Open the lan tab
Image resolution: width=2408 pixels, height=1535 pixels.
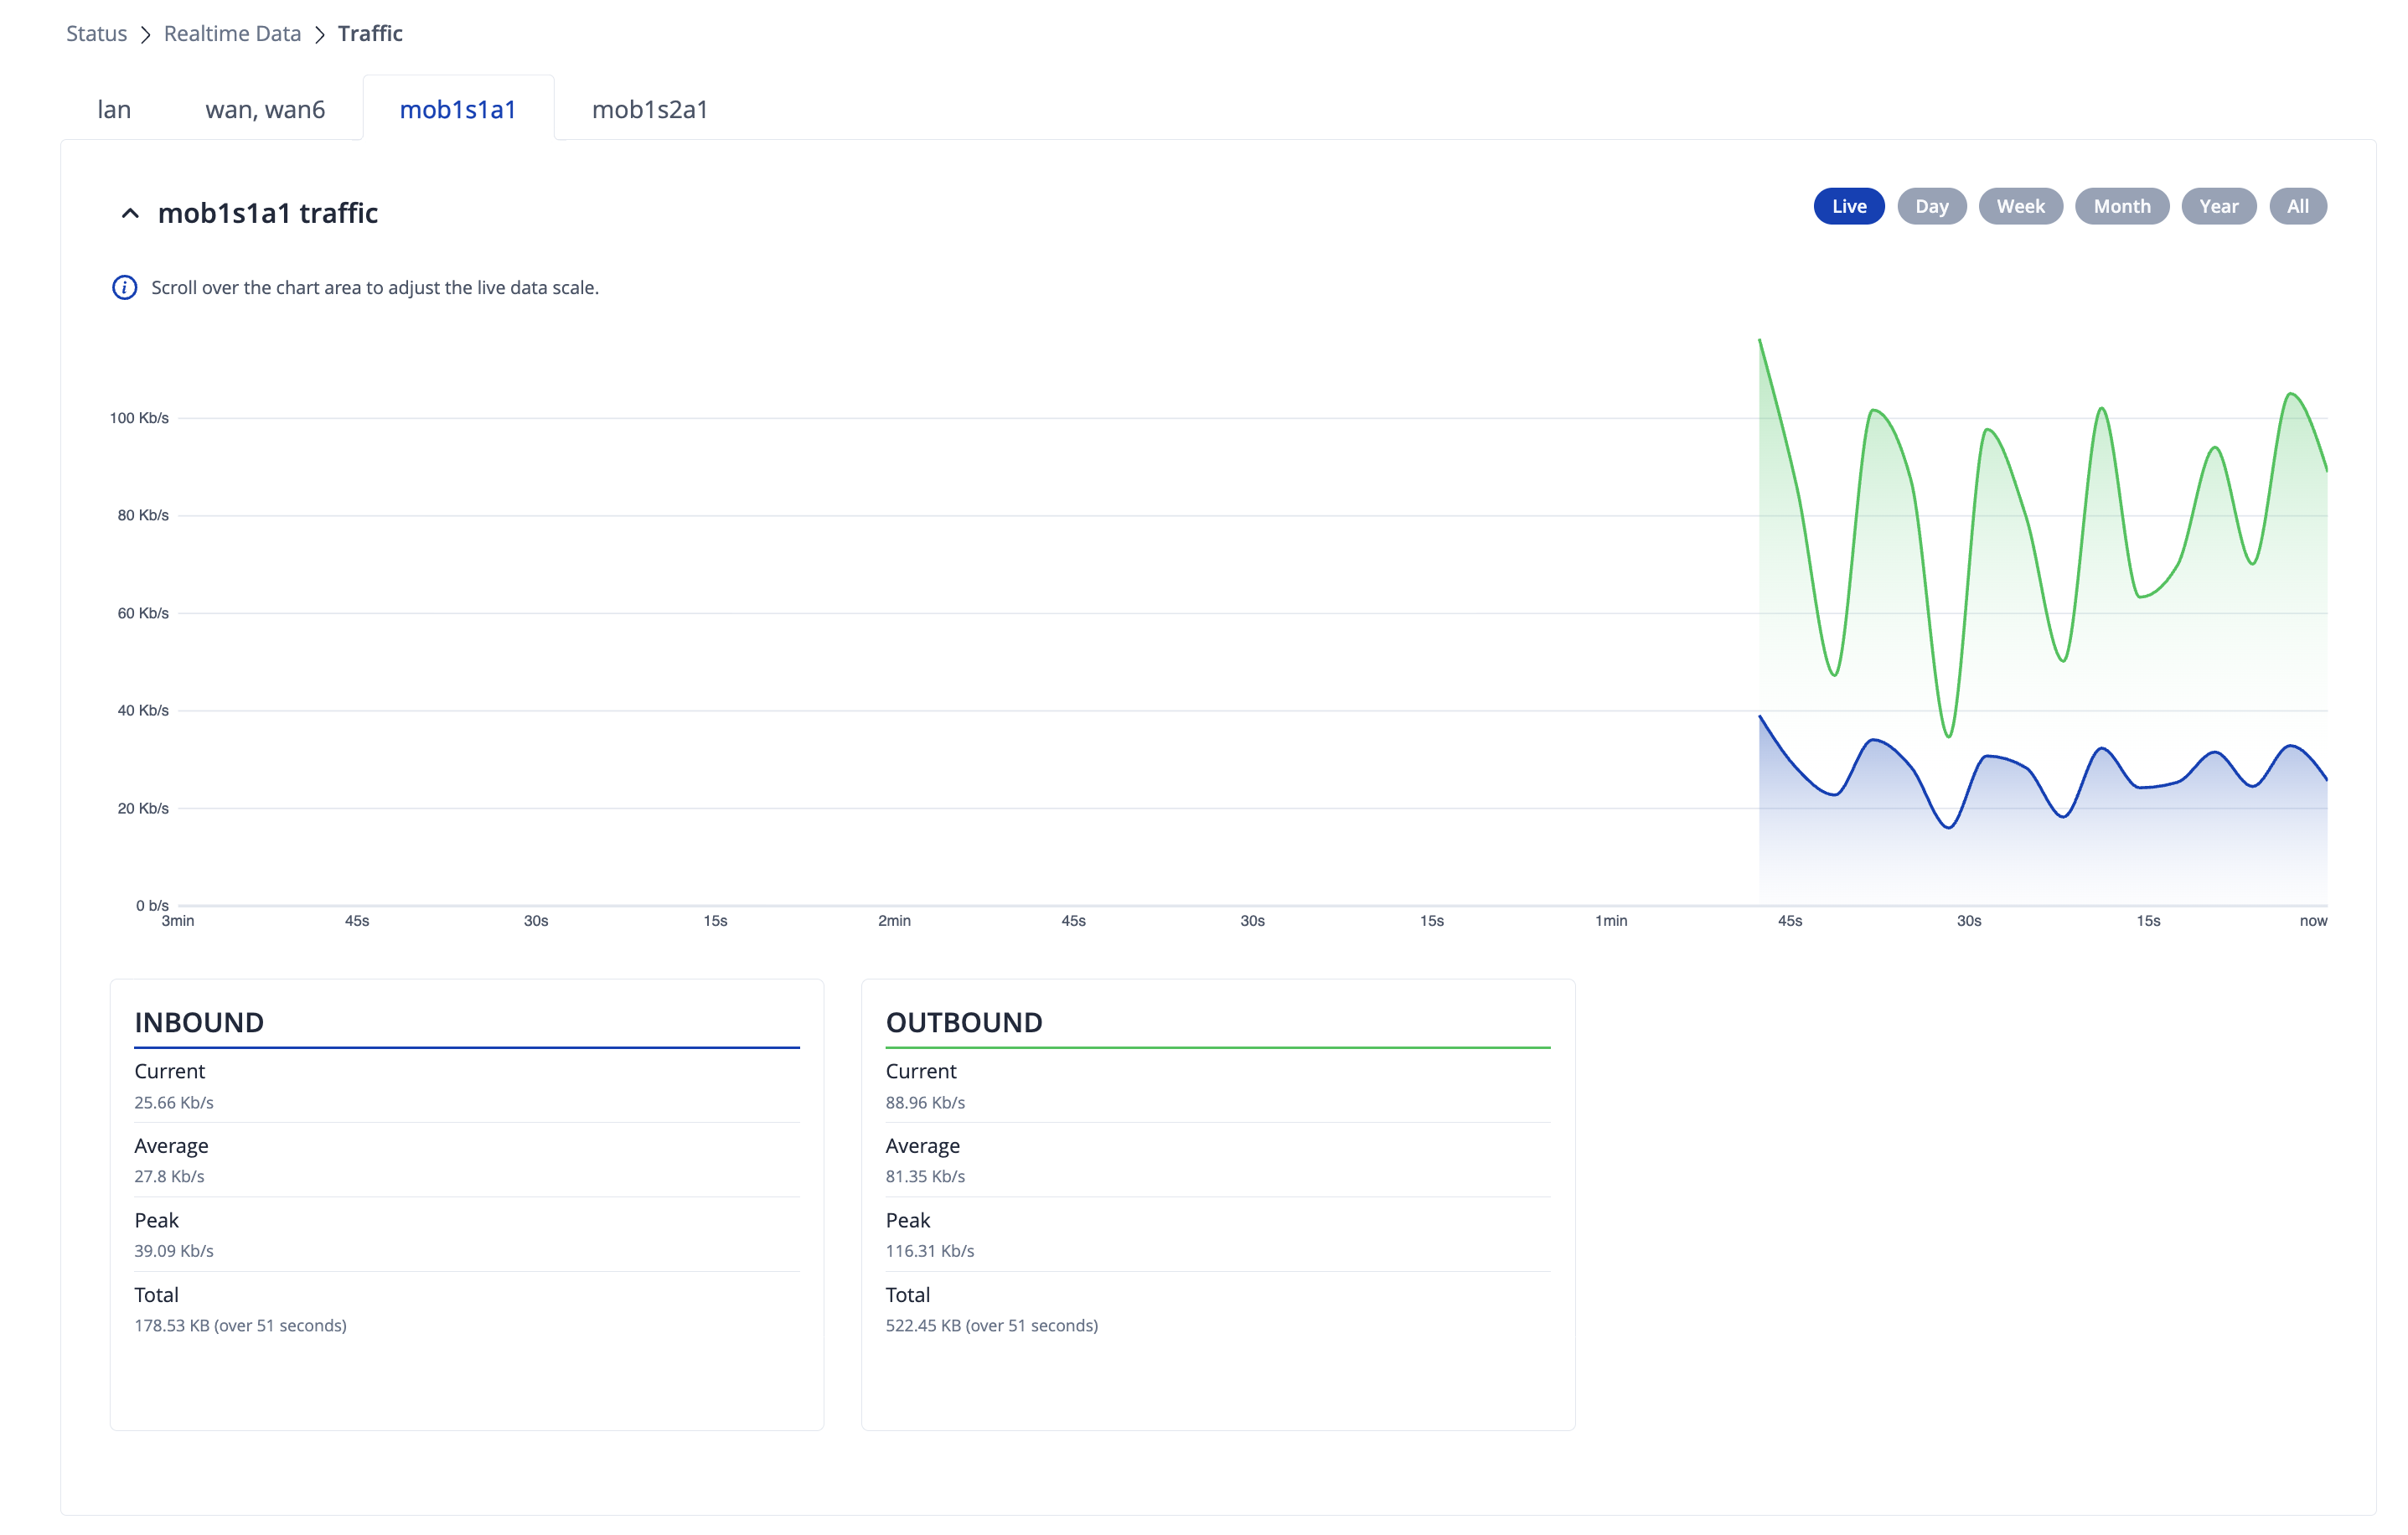pos(114,109)
